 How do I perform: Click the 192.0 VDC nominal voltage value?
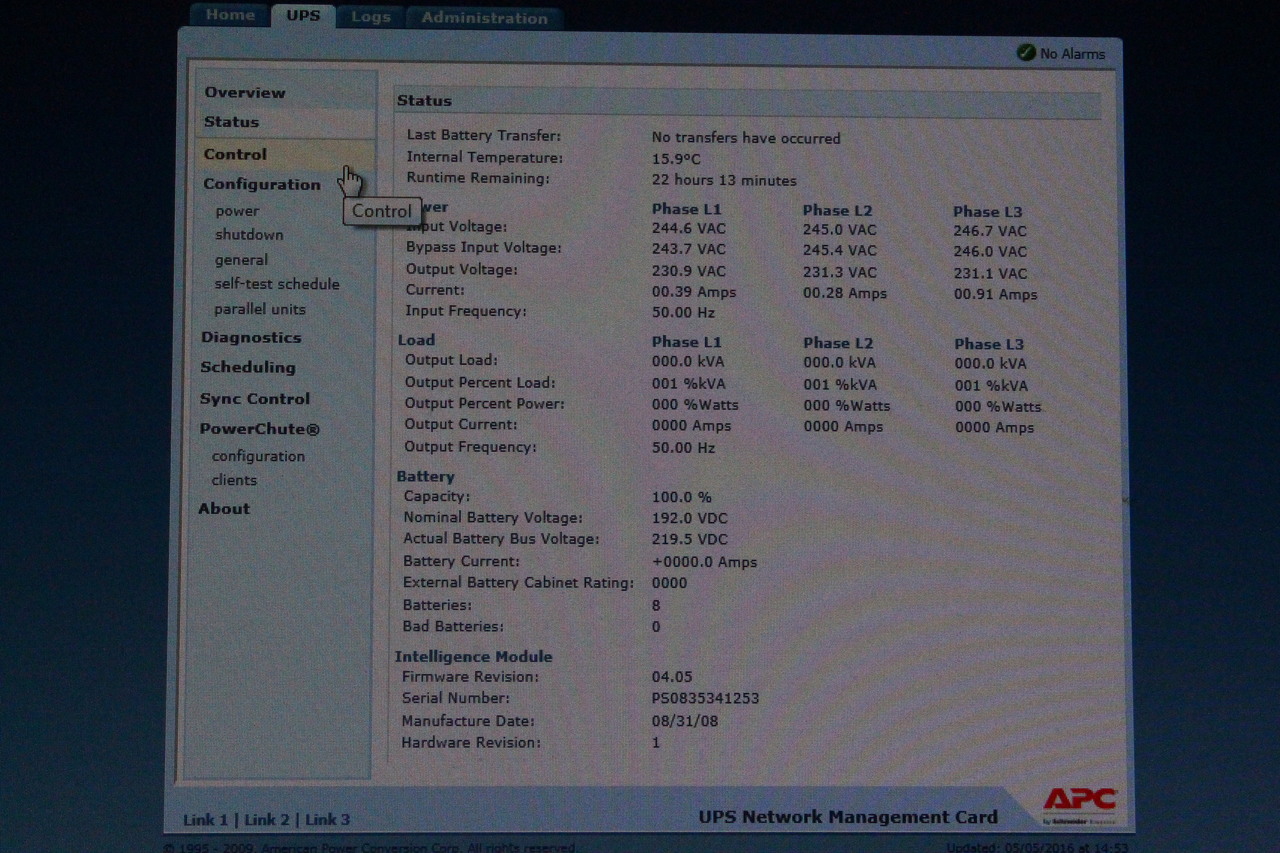(x=690, y=518)
